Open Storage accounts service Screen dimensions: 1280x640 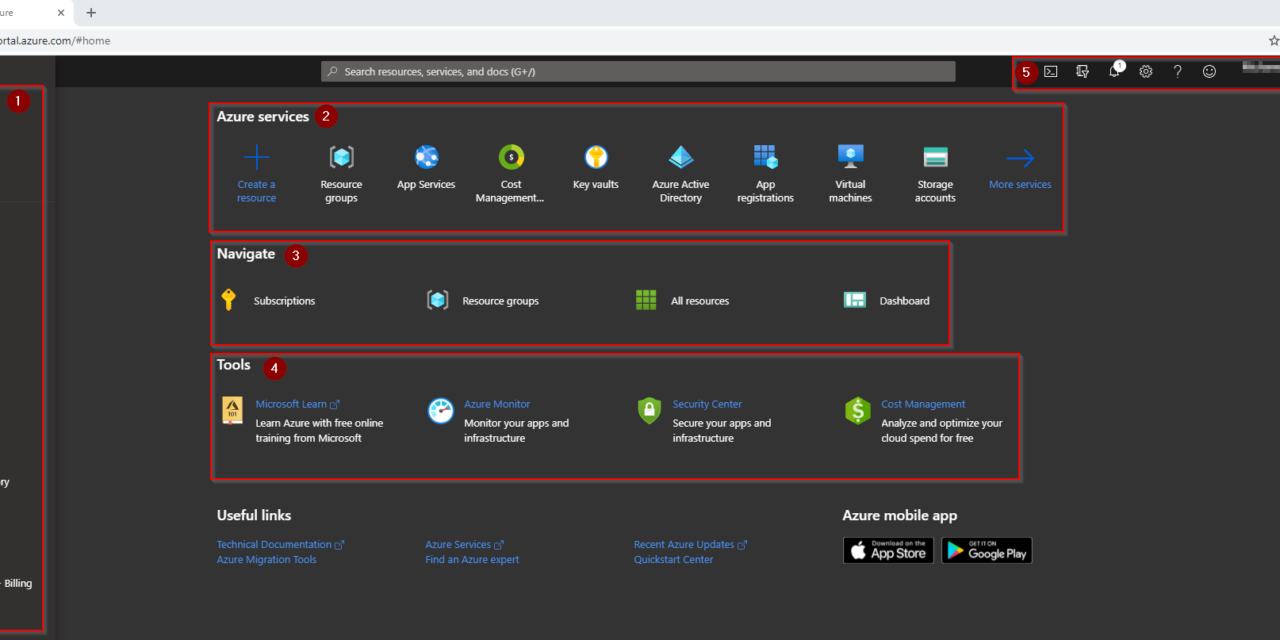(x=935, y=158)
